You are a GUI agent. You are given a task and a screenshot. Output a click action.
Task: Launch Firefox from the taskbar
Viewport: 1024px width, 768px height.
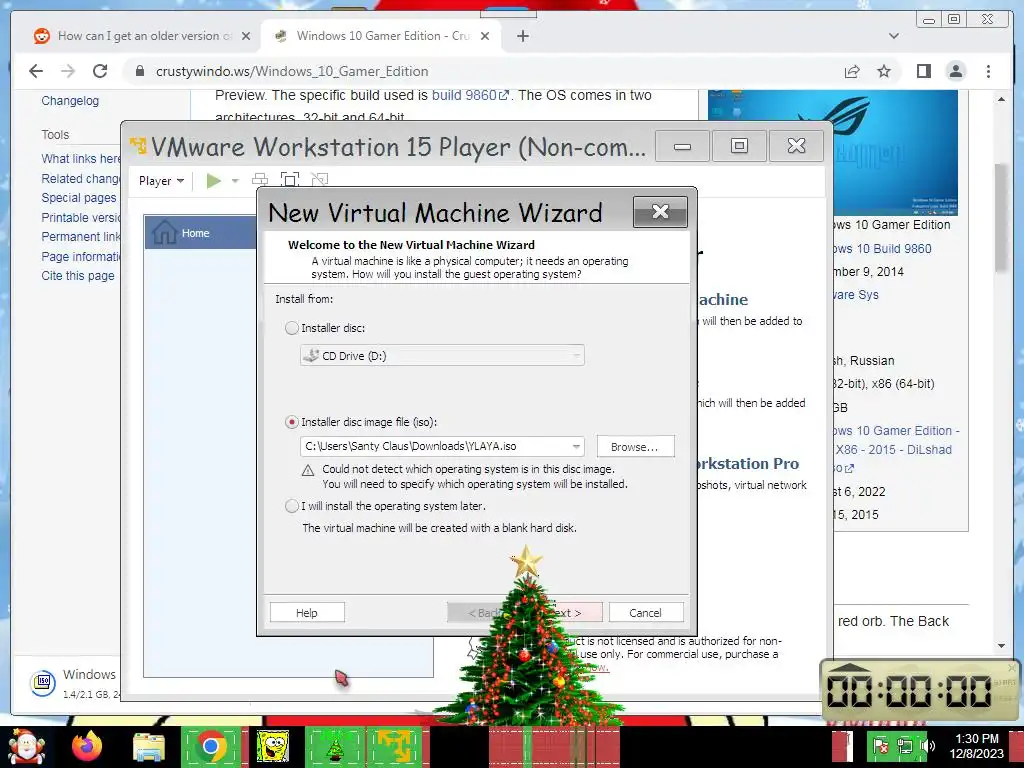[87, 746]
